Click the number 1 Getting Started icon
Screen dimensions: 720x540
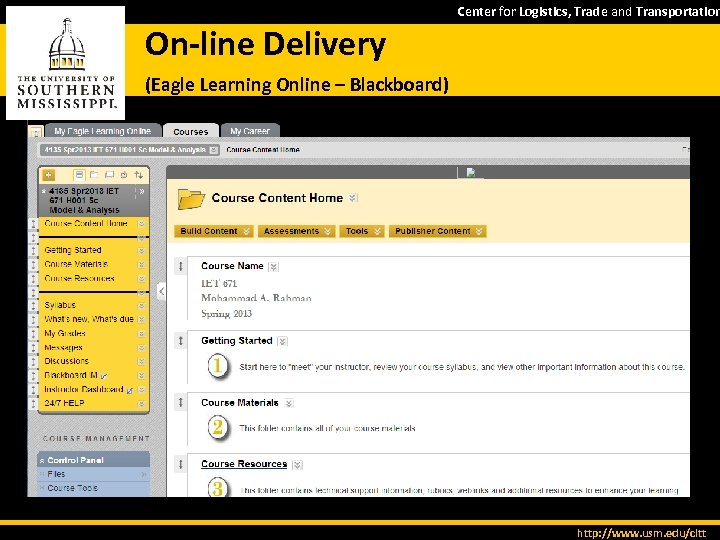[x=218, y=366]
